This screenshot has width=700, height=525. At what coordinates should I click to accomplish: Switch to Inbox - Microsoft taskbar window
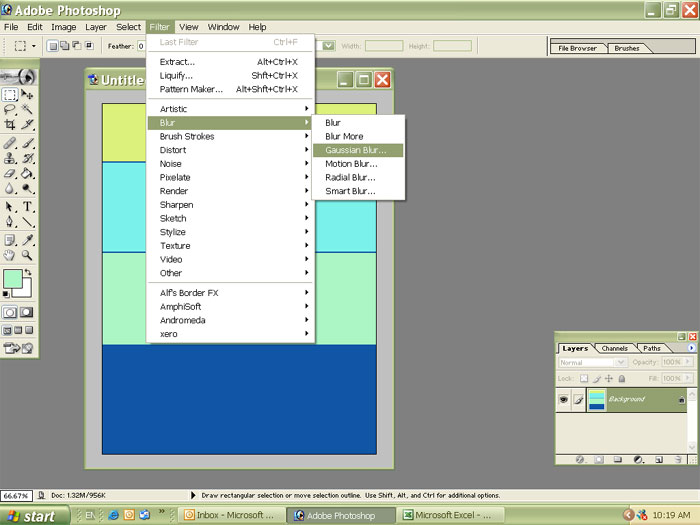[232, 515]
